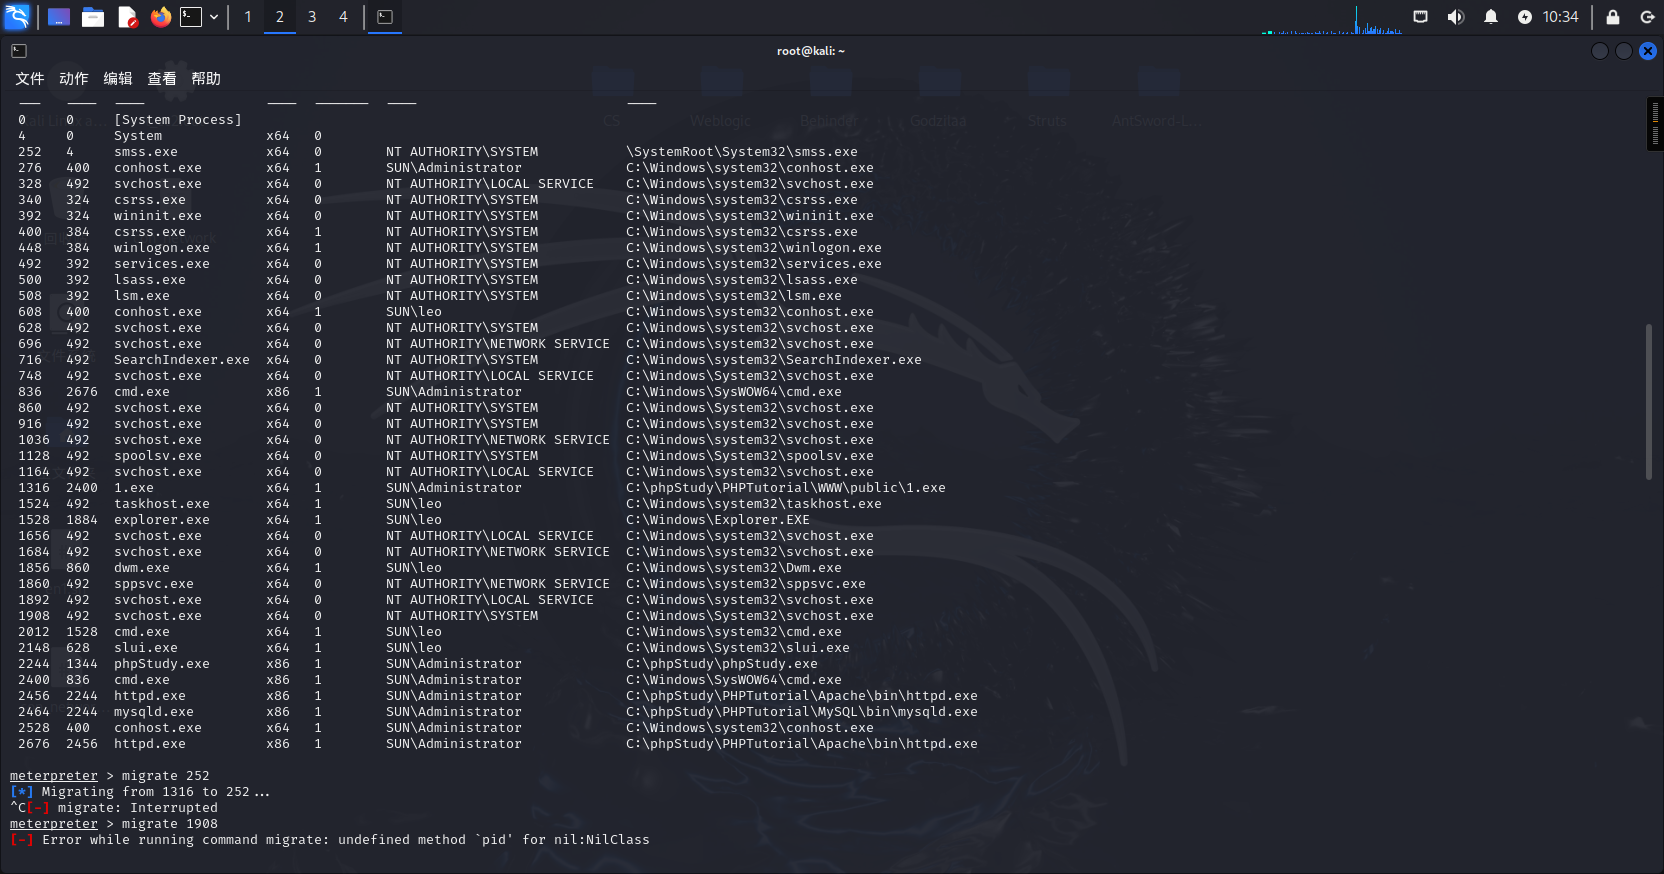Open the clock showing 10:34
Image resolution: width=1664 pixels, height=874 pixels.
click(x=1560, y=17)
